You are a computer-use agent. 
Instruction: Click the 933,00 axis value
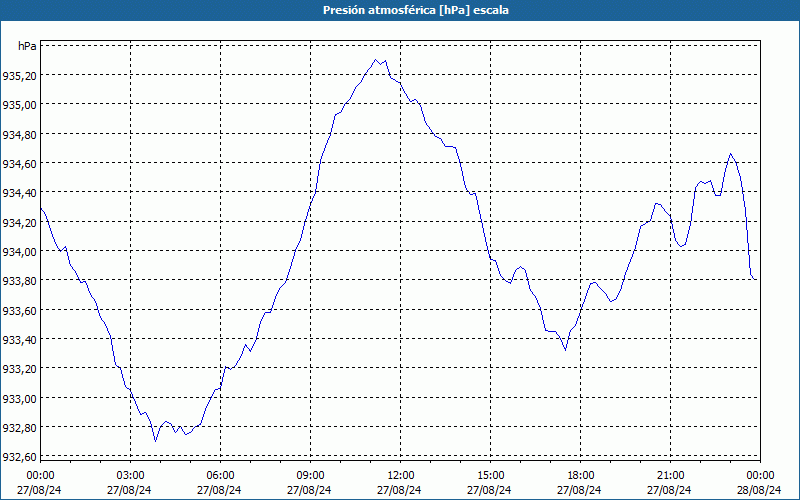20,398
